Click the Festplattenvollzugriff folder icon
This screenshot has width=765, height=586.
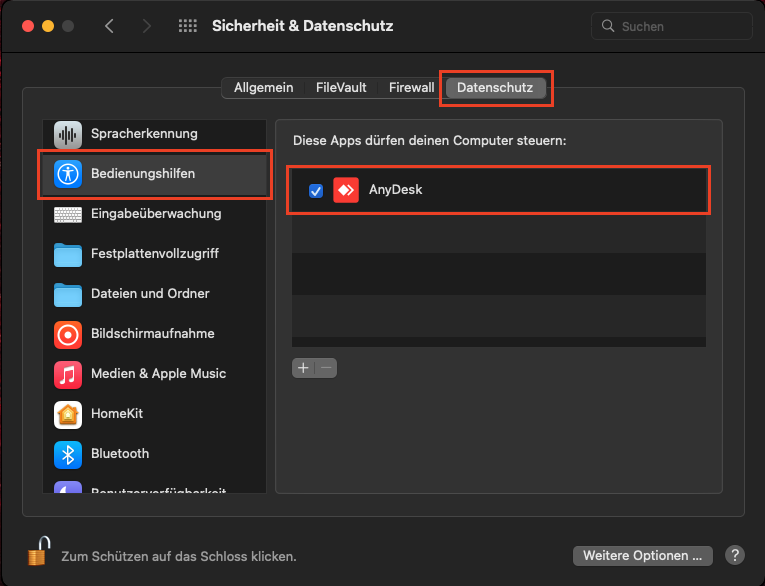point(68,254)
